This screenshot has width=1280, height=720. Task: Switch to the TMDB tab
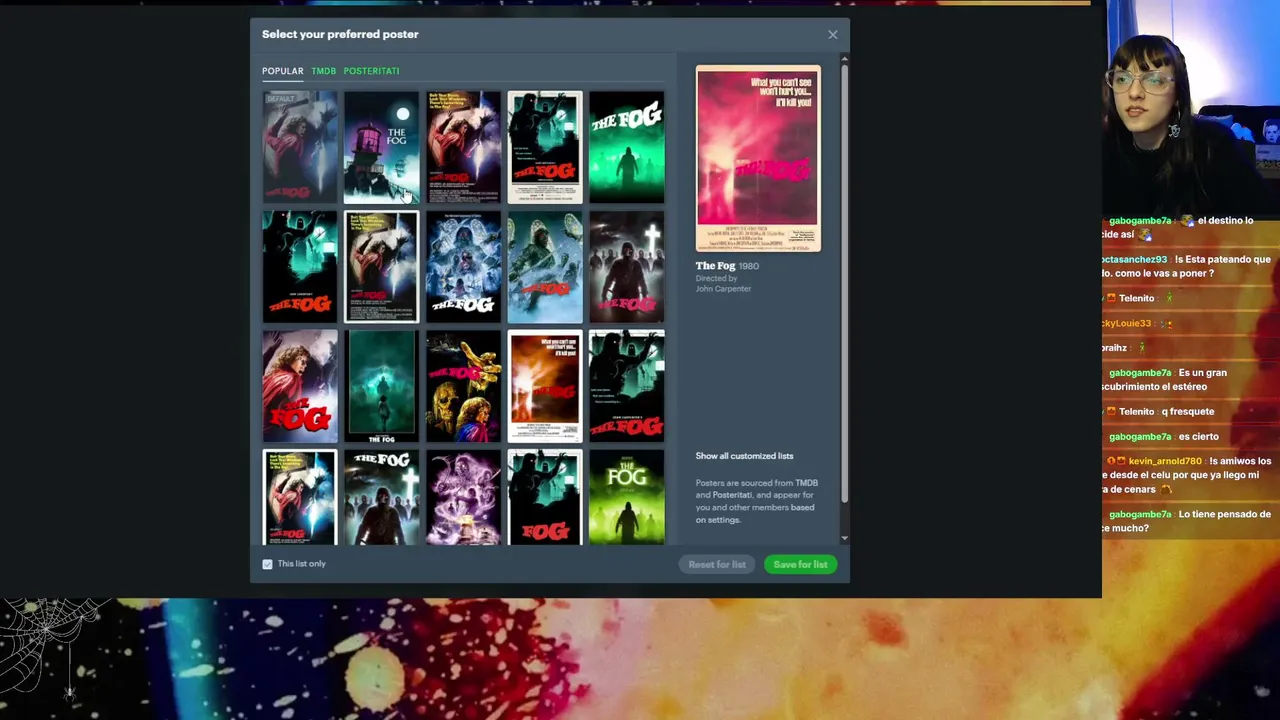(323, 71)
